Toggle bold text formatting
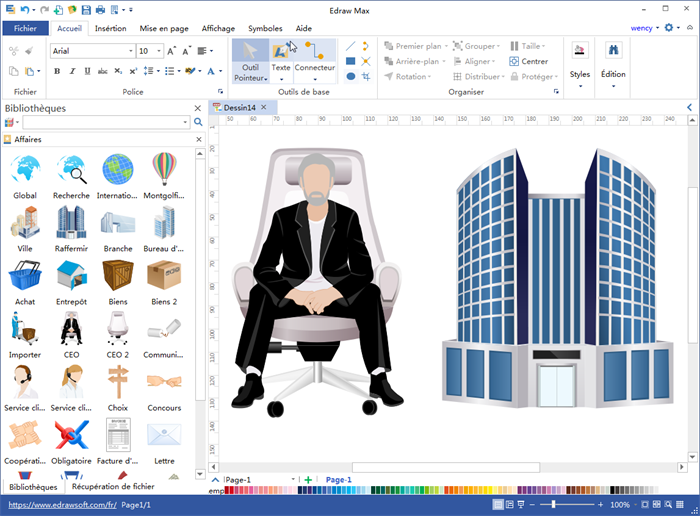This screenshot has height=516, width=700. coord(57,71)
